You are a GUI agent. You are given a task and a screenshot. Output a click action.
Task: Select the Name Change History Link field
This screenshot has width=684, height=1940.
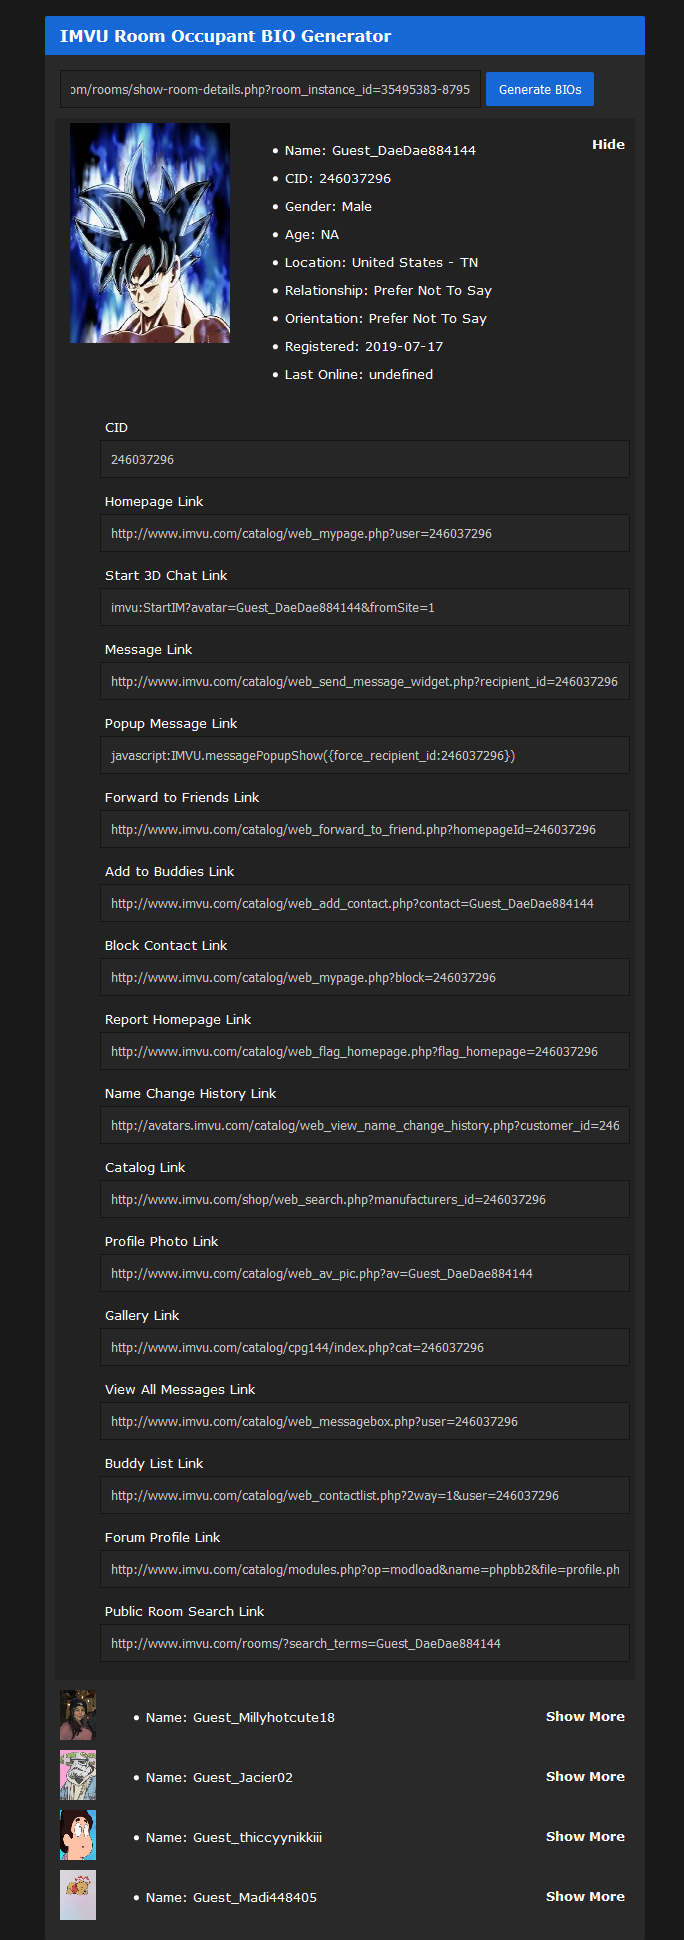[x=365, y=1125]
